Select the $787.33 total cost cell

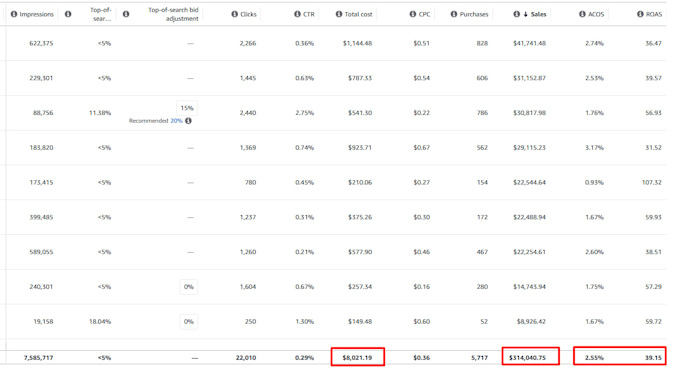[360, 78]
